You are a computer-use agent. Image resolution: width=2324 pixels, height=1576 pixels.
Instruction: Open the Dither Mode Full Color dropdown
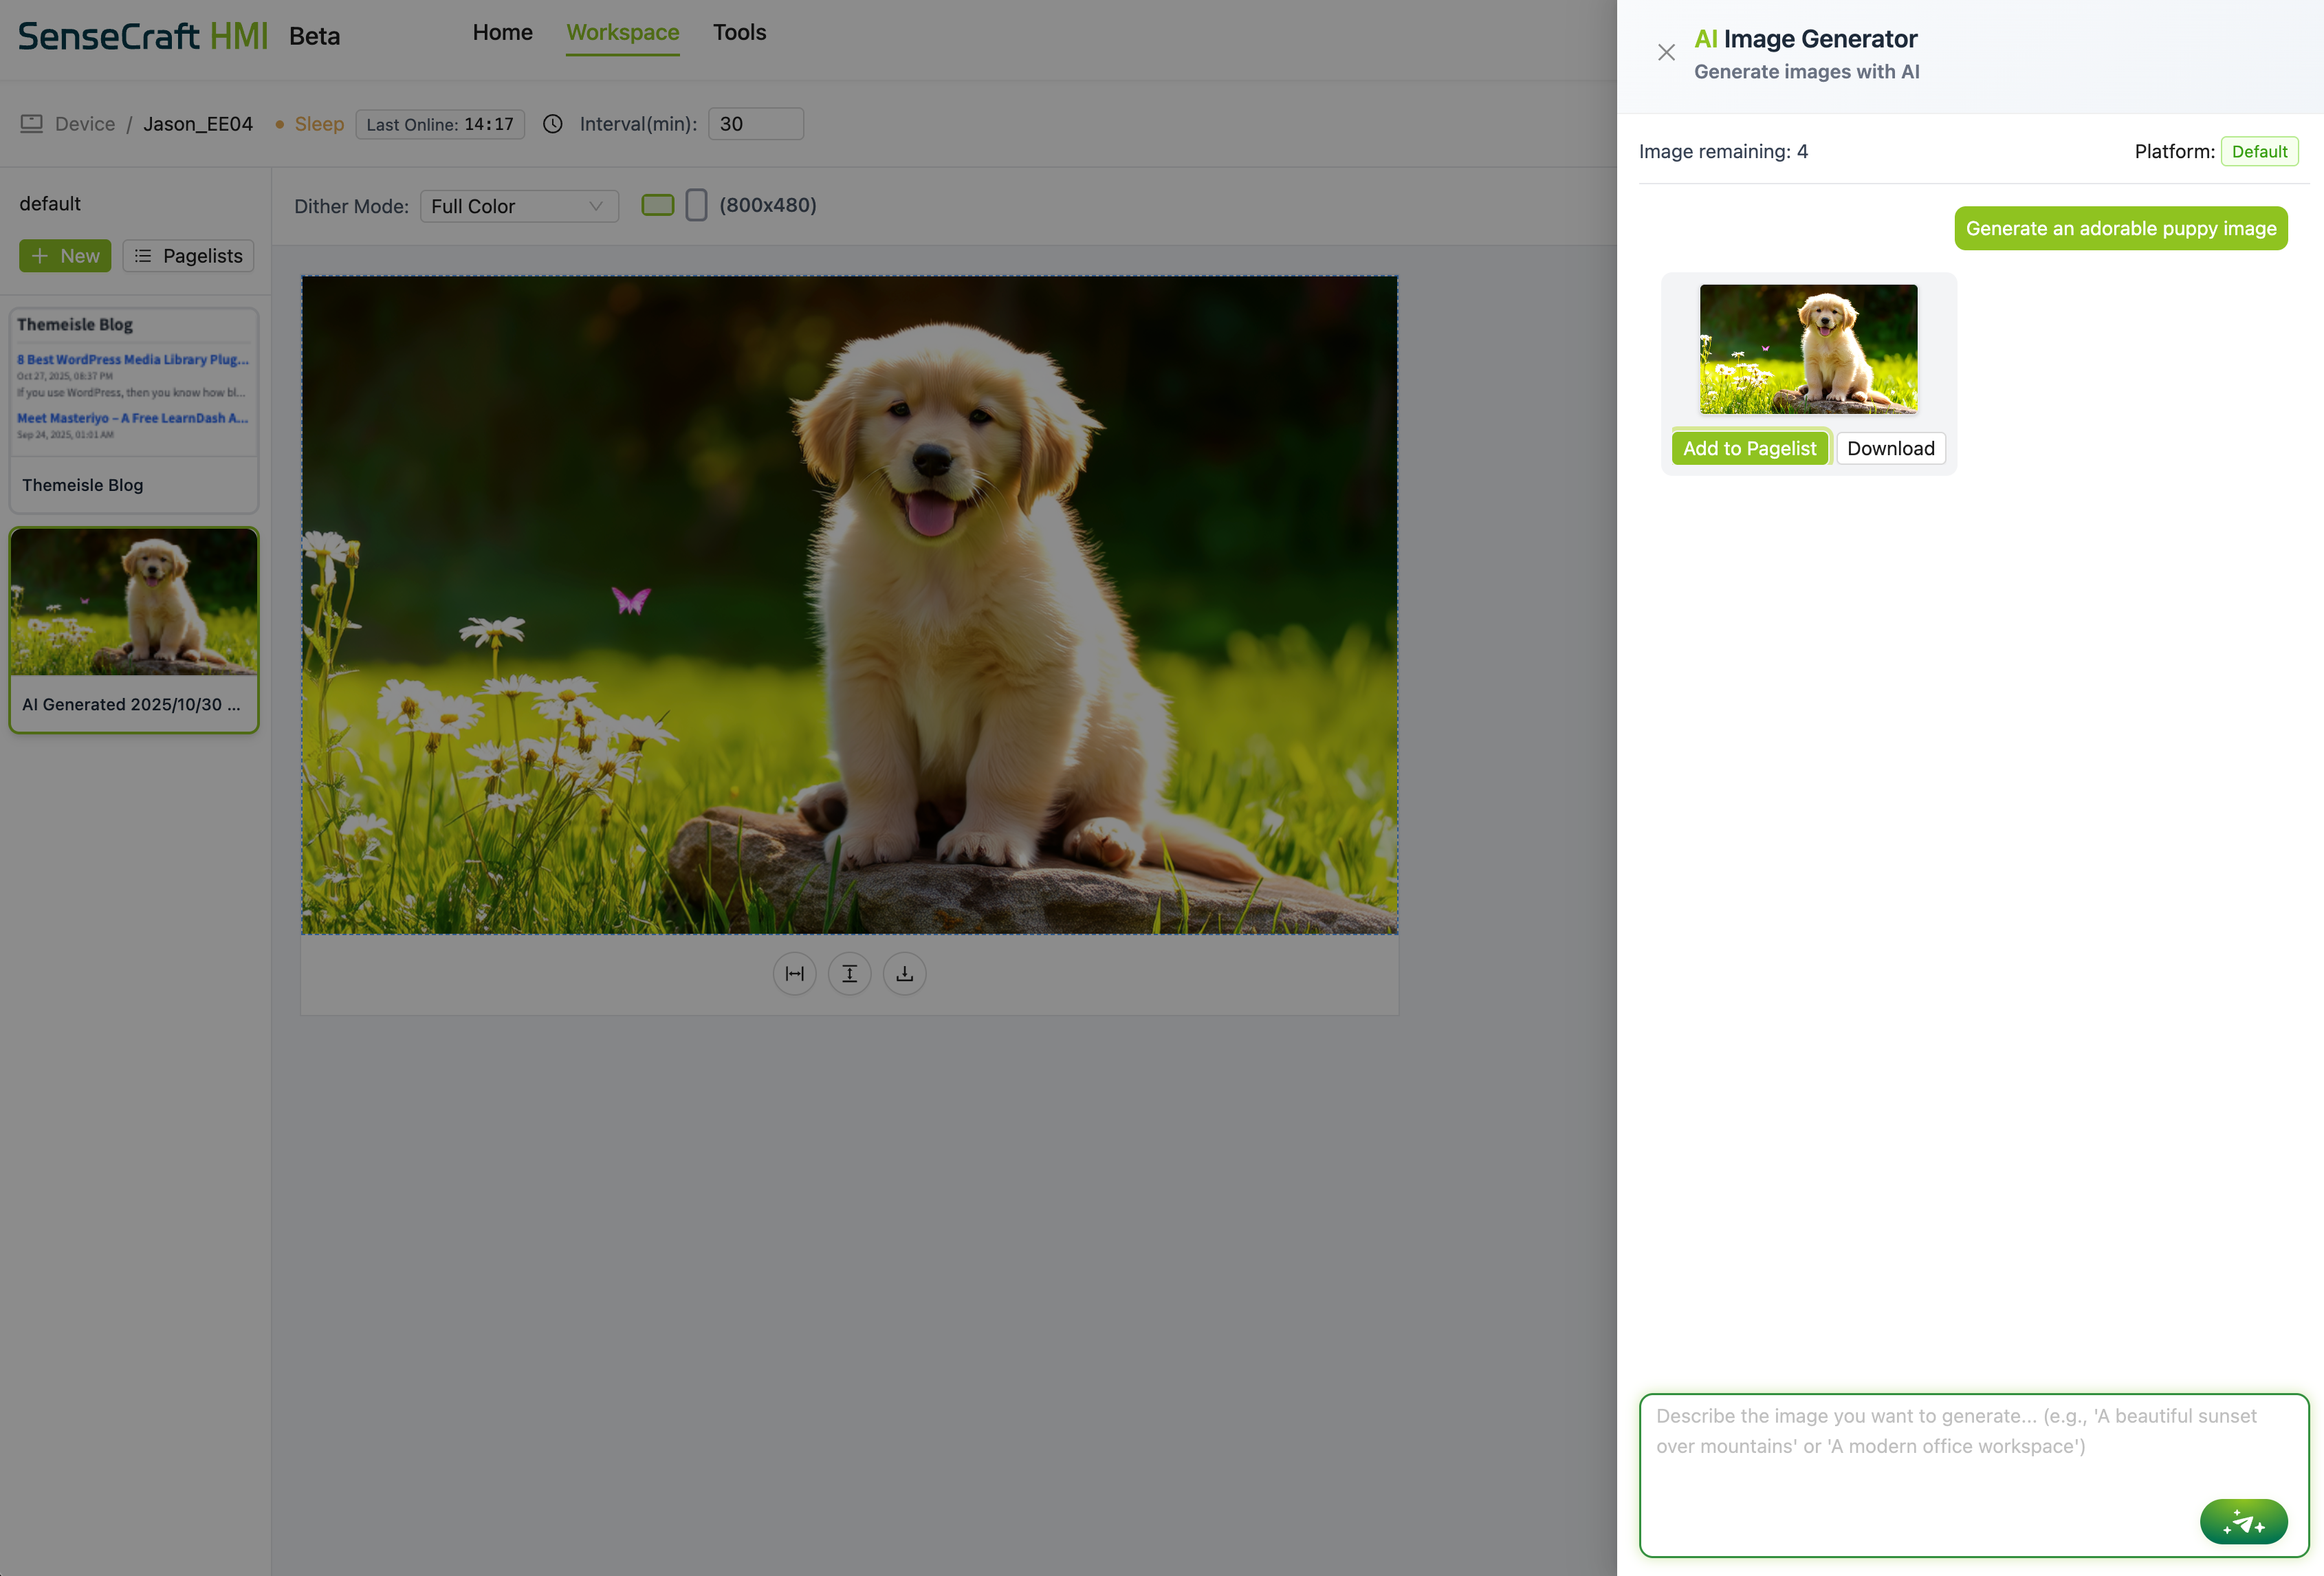click(518, 206)
